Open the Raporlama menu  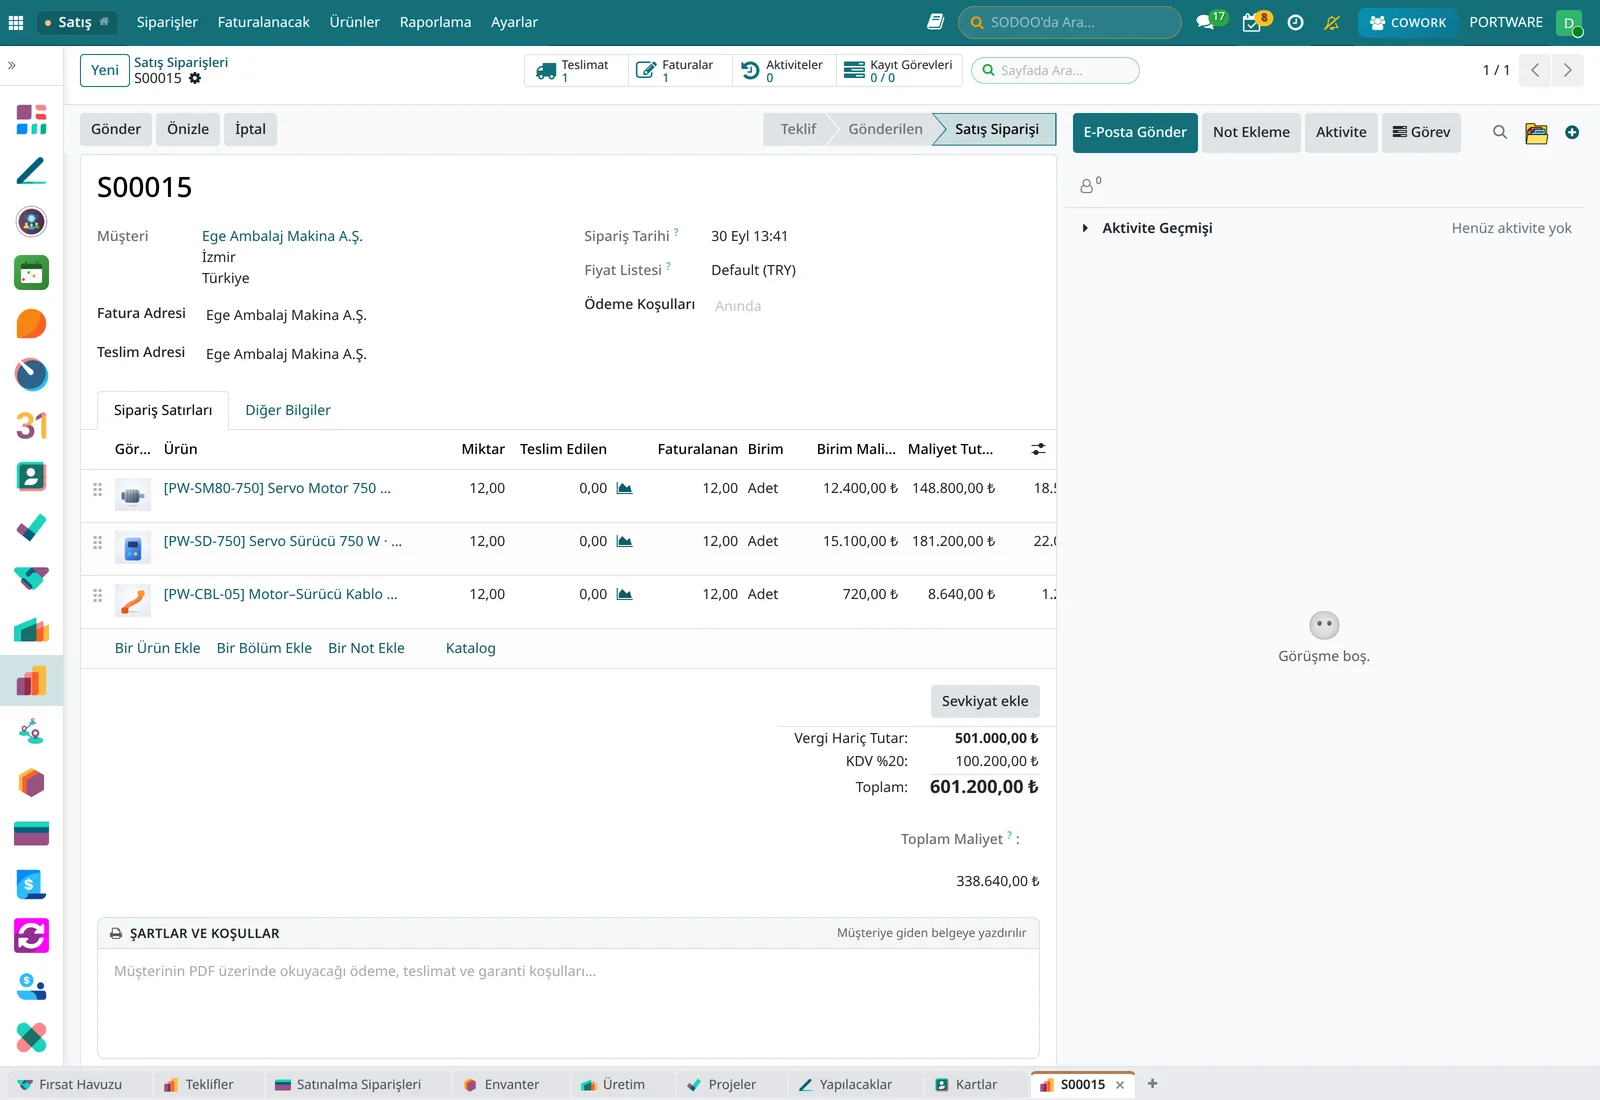pos(435,22)
